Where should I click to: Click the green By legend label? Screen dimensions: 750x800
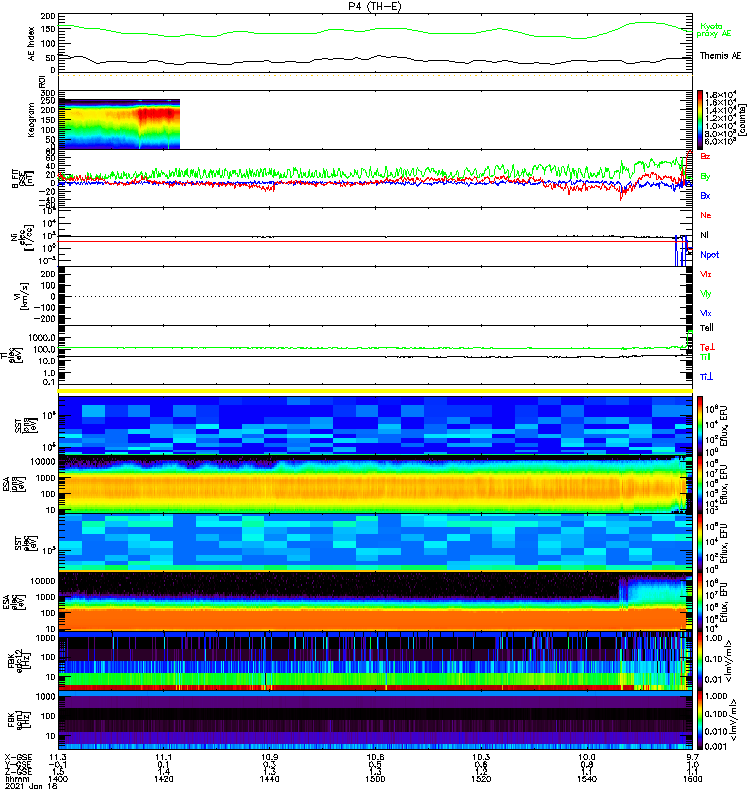click(705, 177)
